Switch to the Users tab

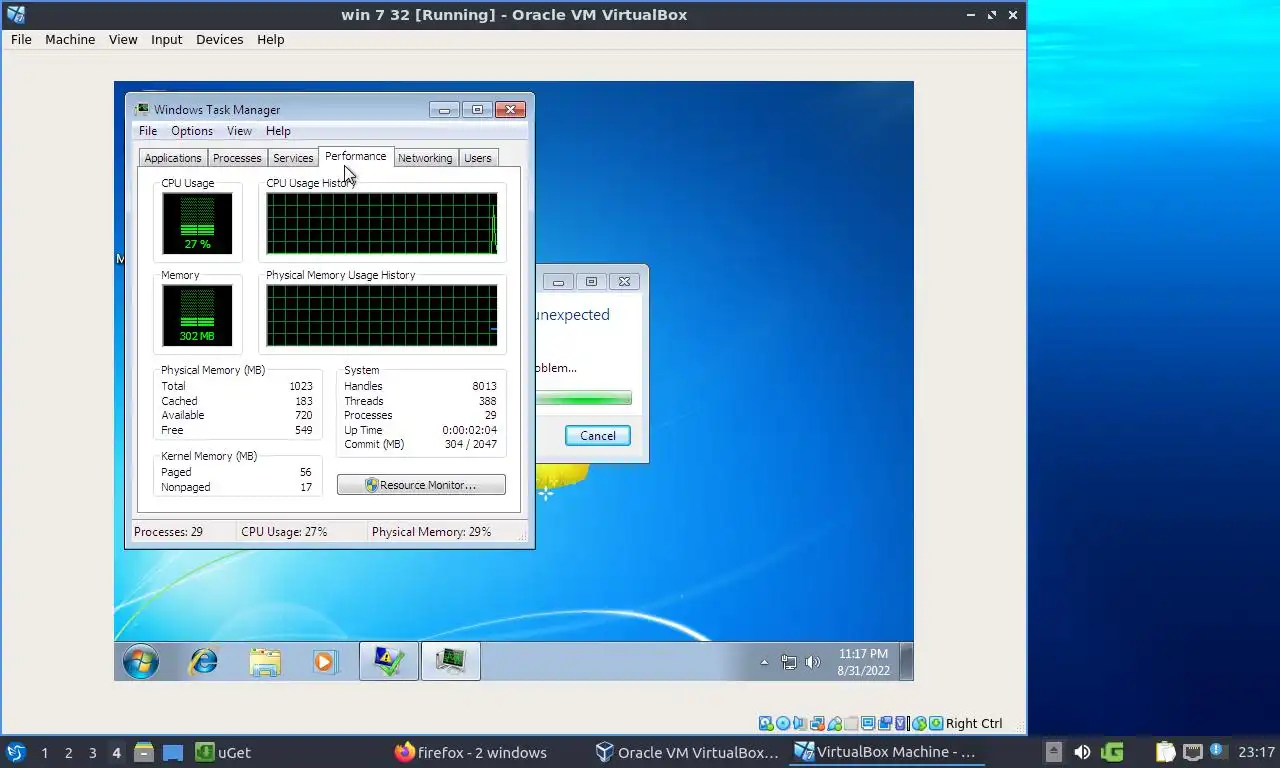coord(478,158)
